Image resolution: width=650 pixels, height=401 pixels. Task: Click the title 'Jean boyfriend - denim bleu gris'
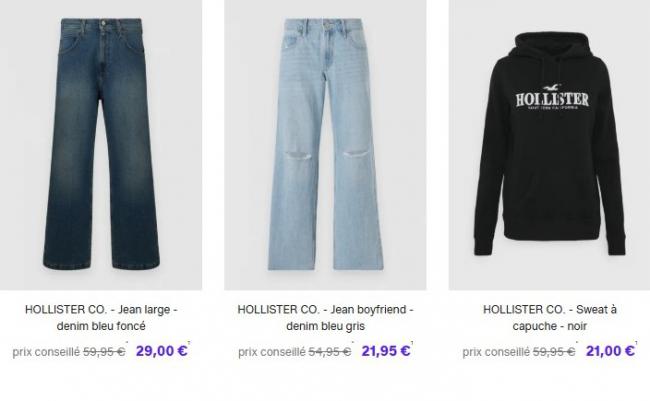pyautogui.click(x=325, y=318)
